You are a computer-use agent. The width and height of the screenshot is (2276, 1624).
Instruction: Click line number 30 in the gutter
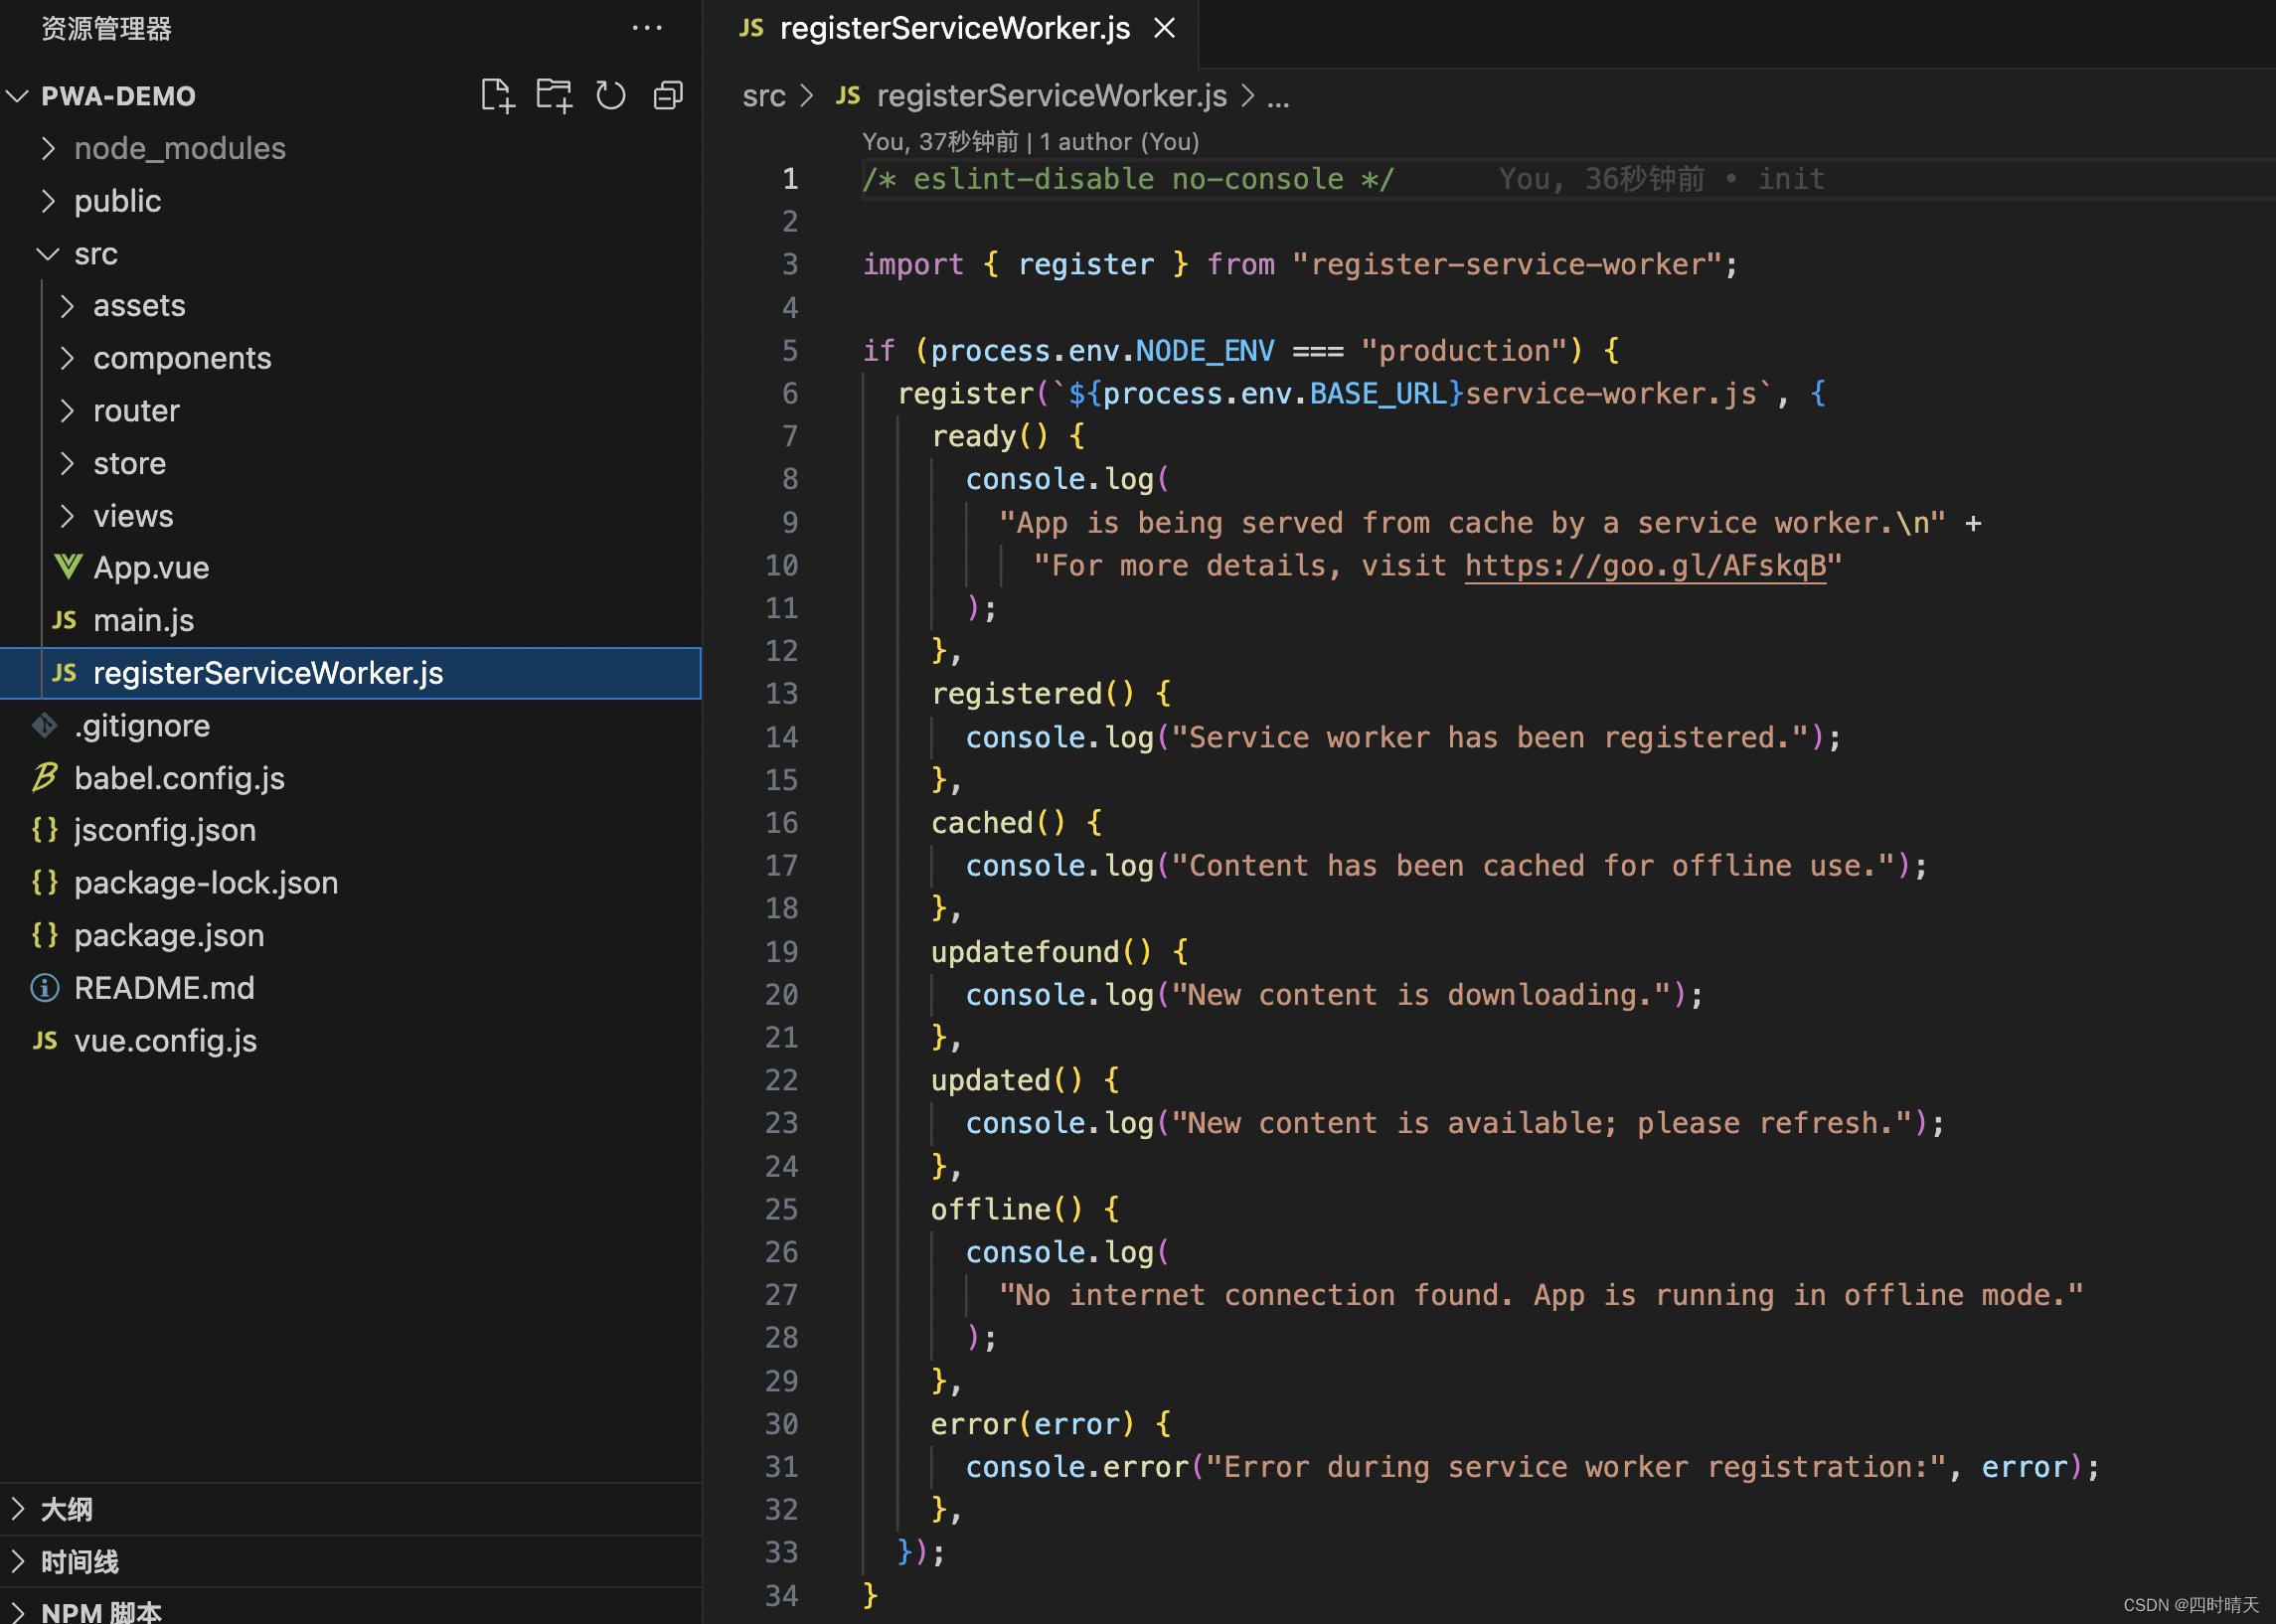click(781, 1424)
